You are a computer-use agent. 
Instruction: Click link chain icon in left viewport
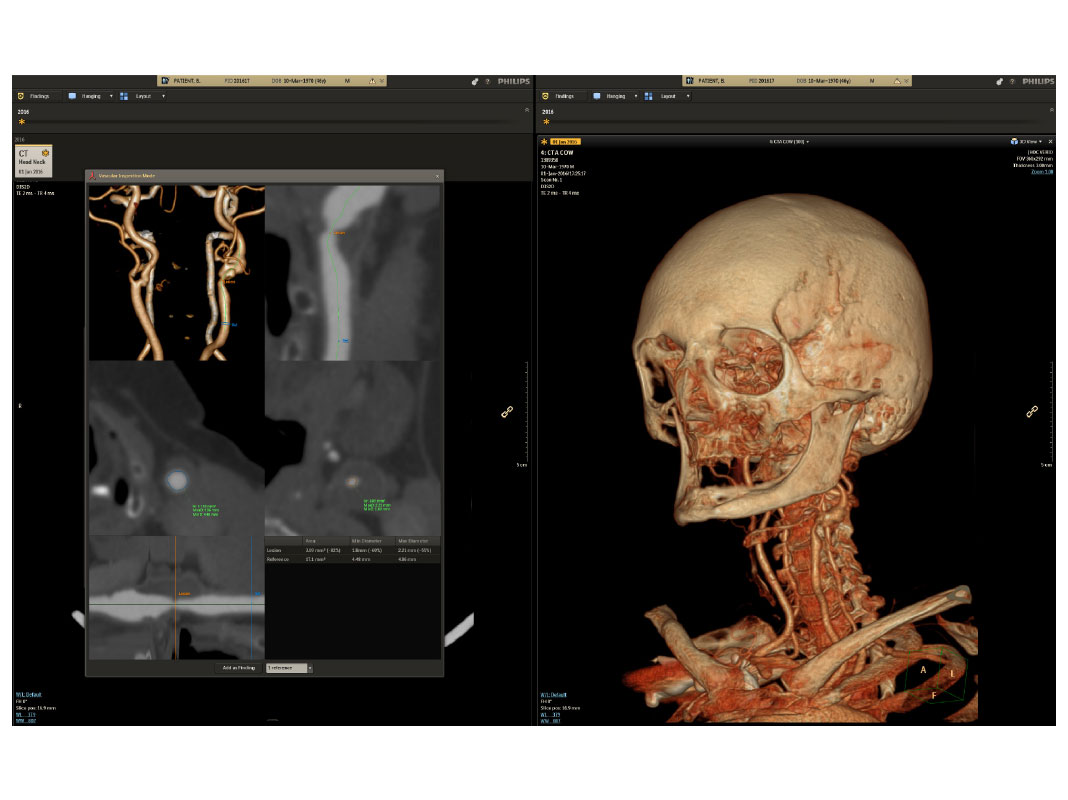(x=507, y=412)
